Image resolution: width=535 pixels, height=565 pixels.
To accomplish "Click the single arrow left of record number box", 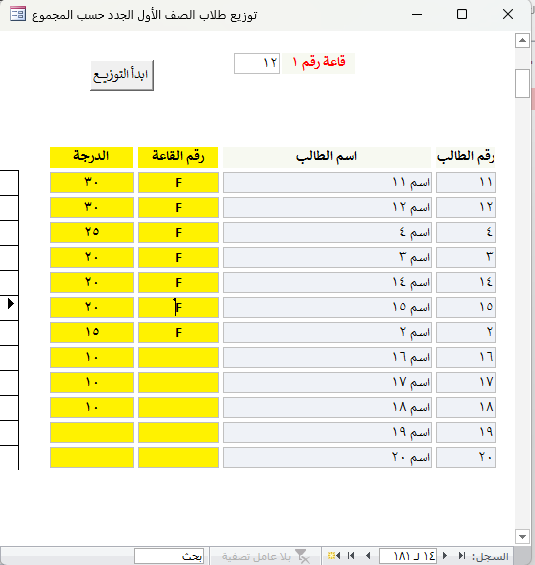I will click(x=368, y=556).
